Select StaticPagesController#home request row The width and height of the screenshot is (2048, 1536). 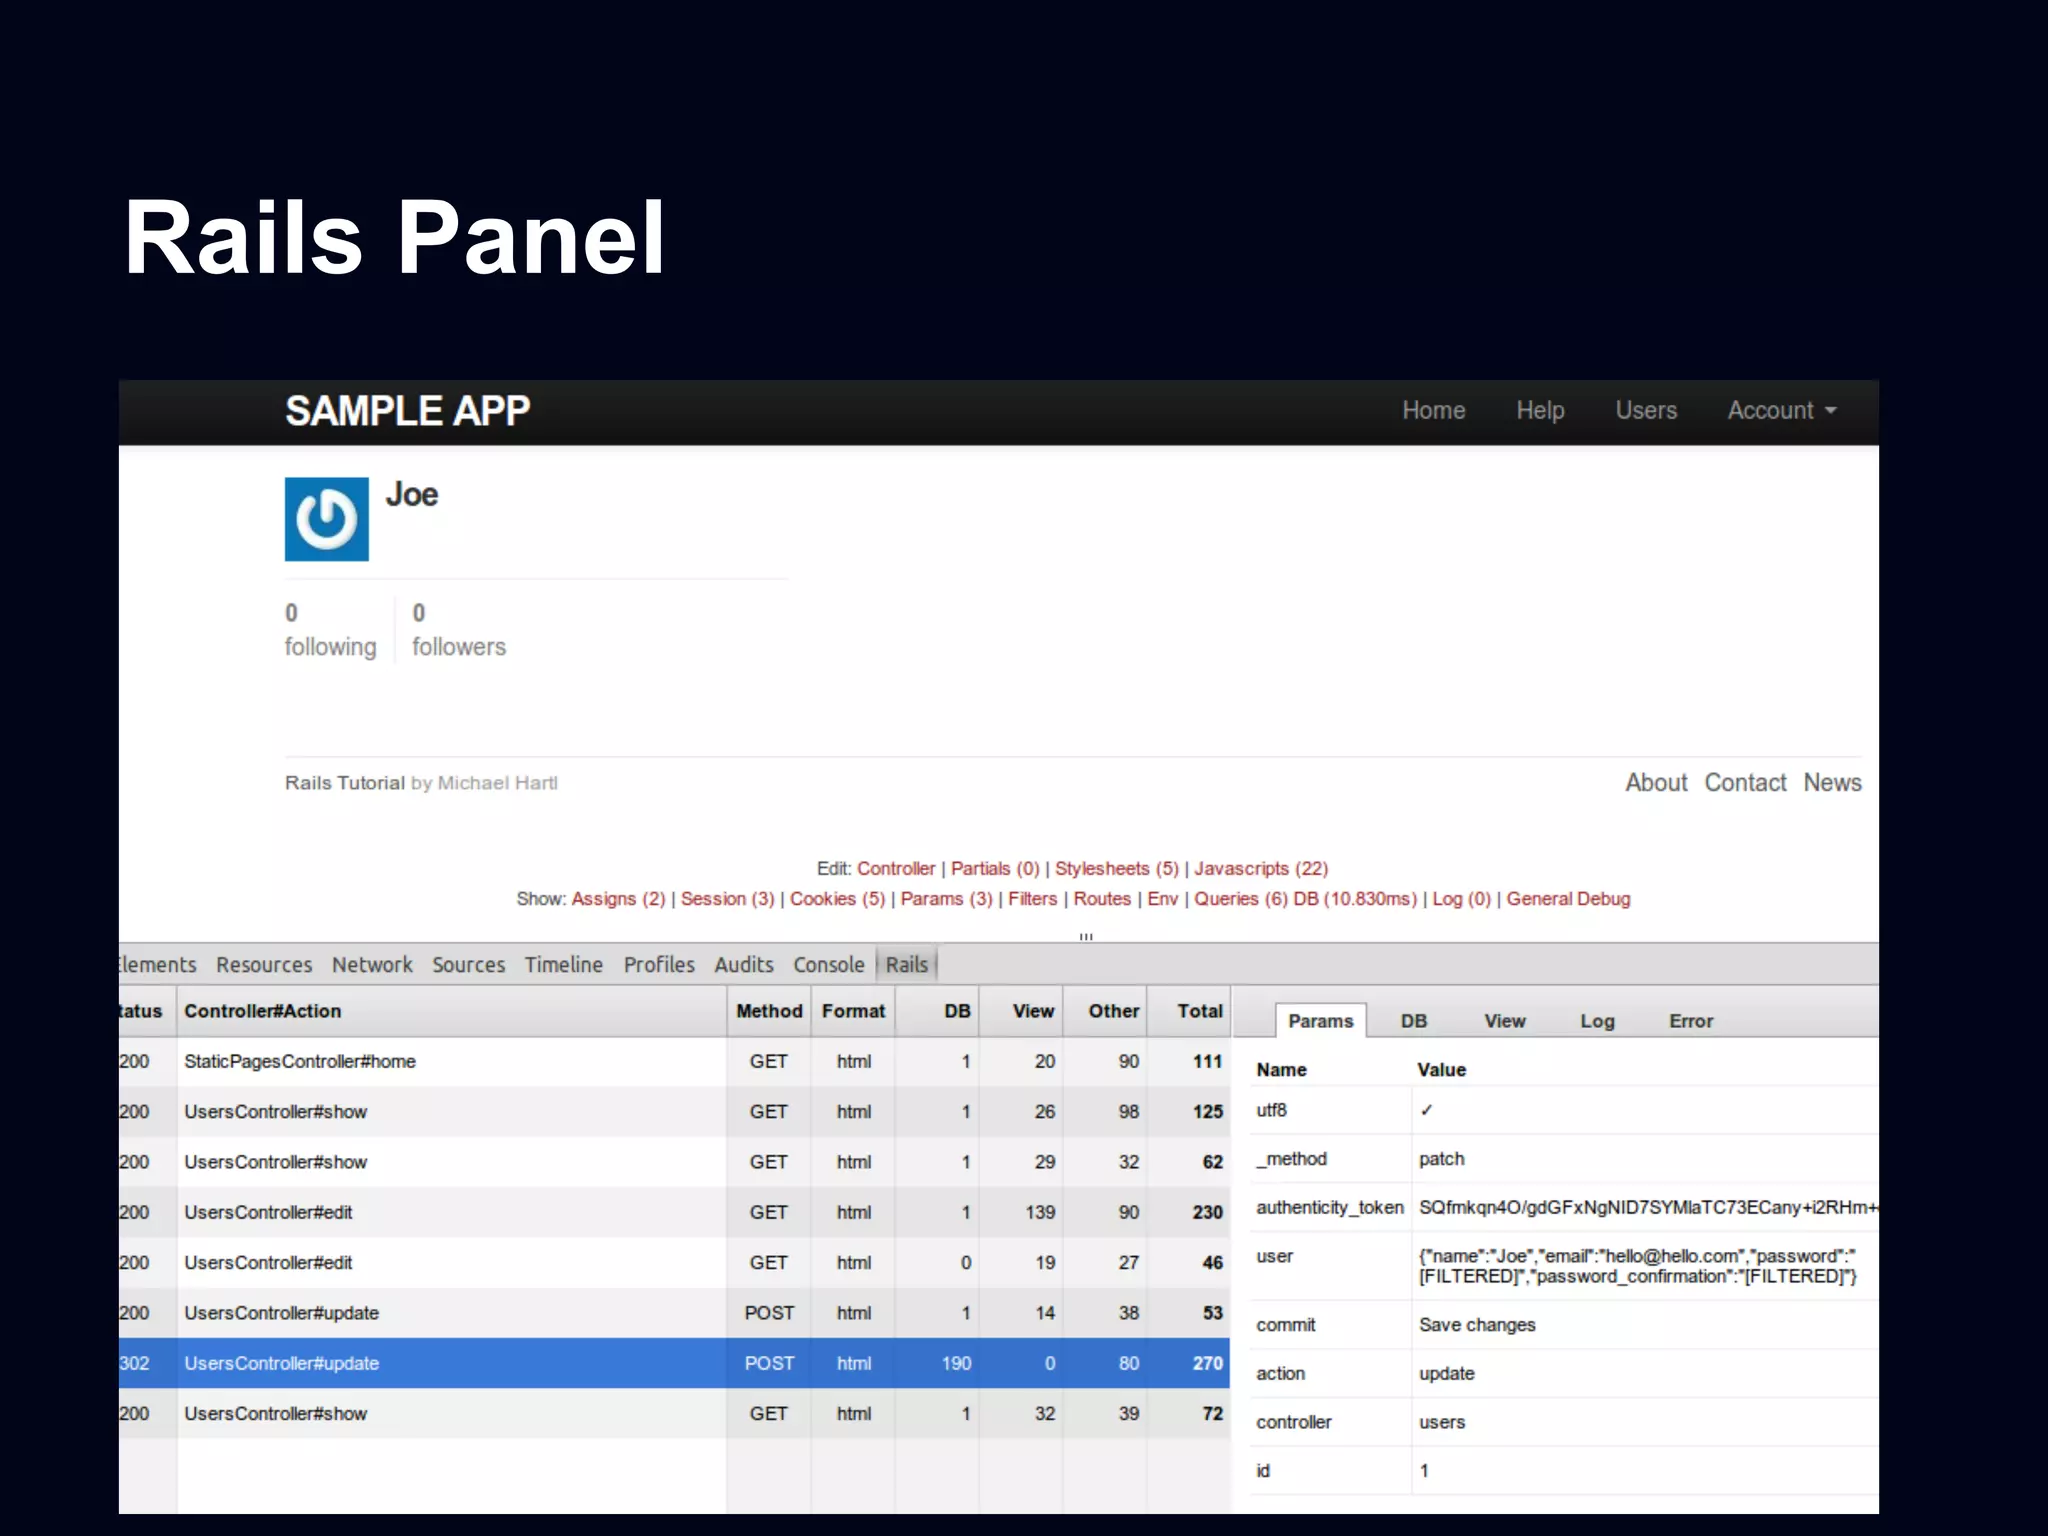point(674,1062)
